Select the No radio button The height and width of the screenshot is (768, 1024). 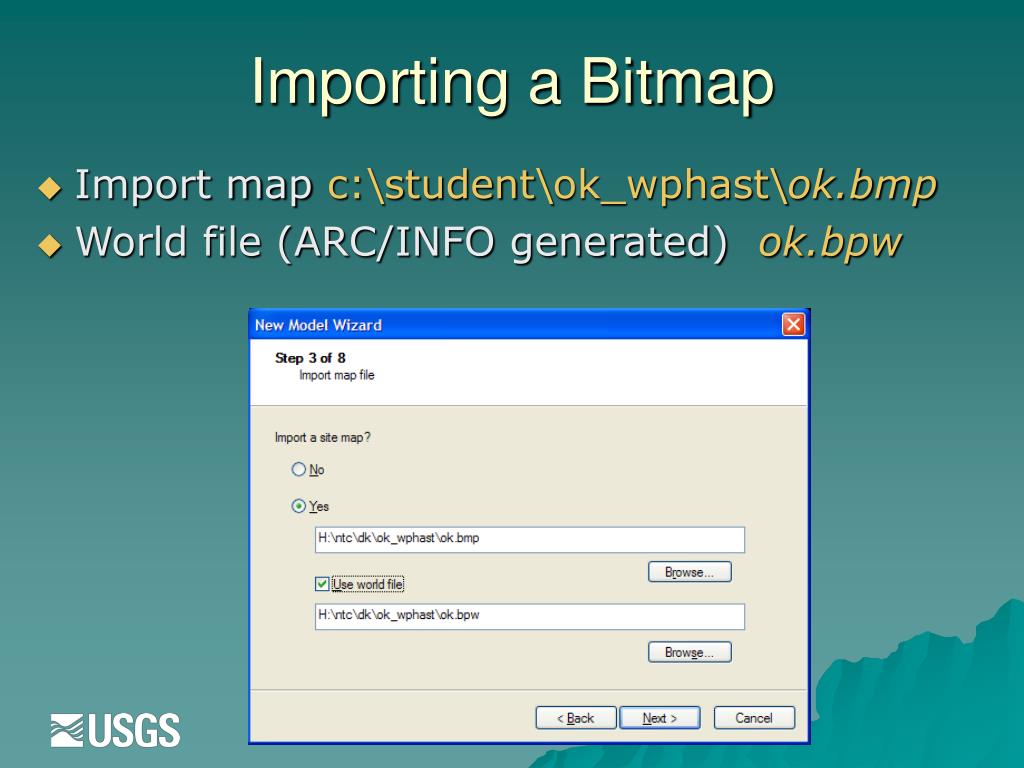[x=298, y=470]
